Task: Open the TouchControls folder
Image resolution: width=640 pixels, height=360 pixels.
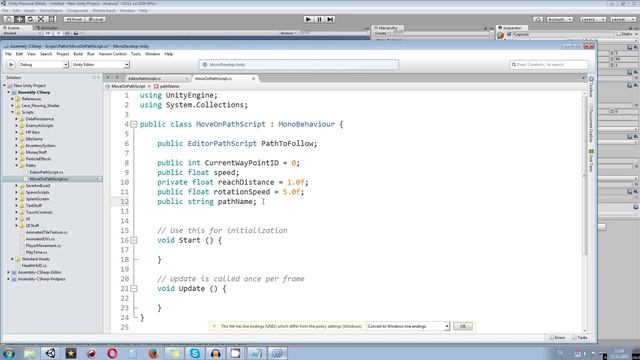Action: click(39, 212)
